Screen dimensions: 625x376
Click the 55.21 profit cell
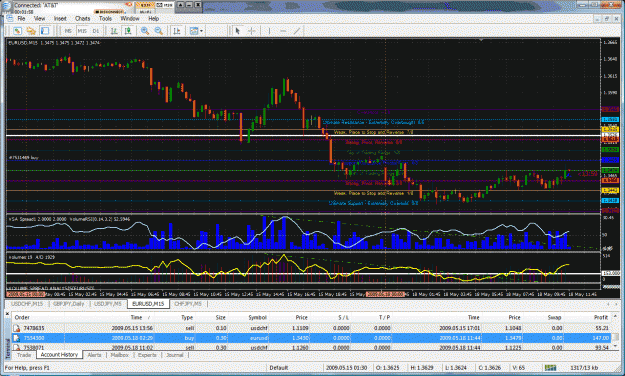point(602,328)
